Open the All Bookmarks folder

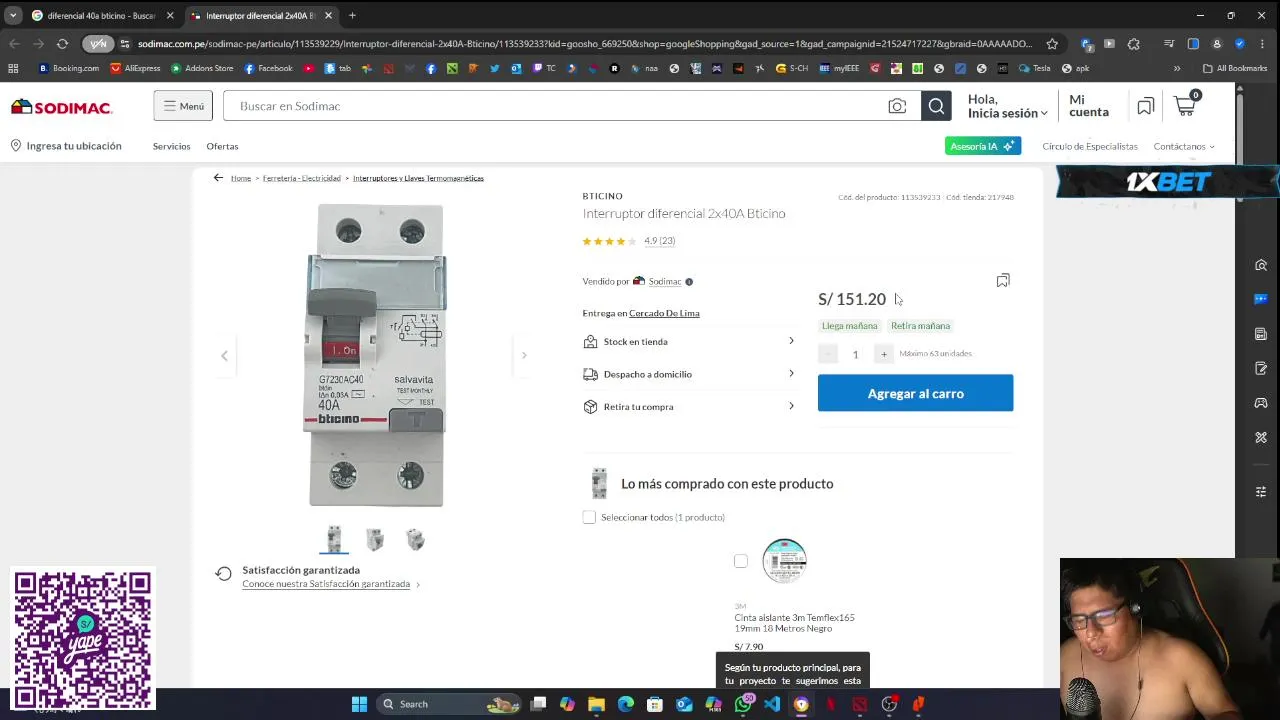[1235, 68]
